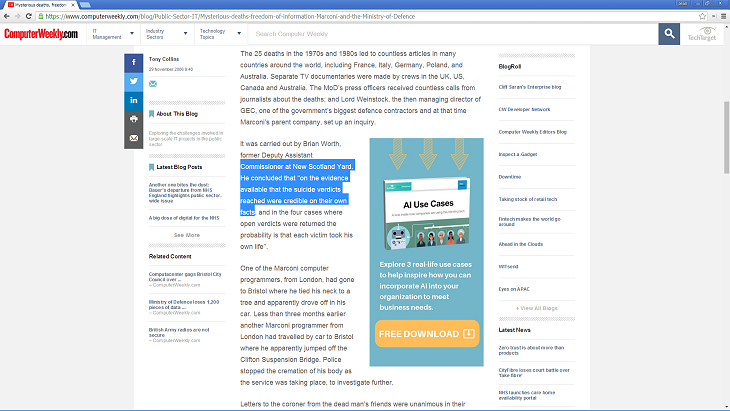Reload the page with the refresh icon
The height and width of the screenshot is (411, 730).
[x=28, y=16]
